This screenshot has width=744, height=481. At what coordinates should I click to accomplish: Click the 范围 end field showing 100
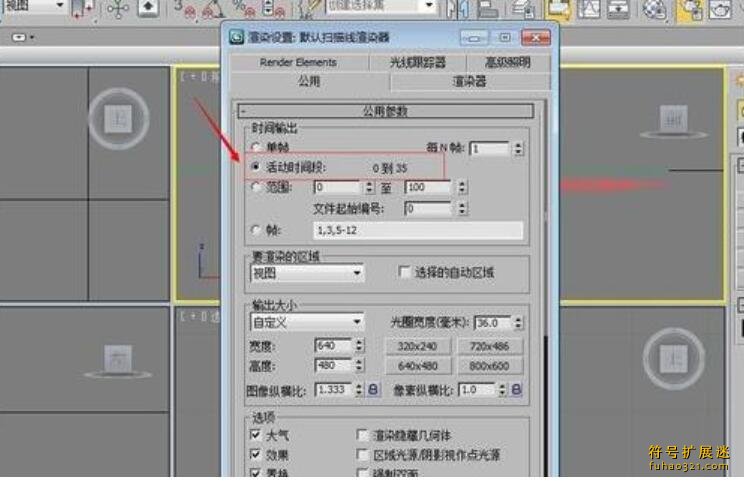(x=430, y=187)
